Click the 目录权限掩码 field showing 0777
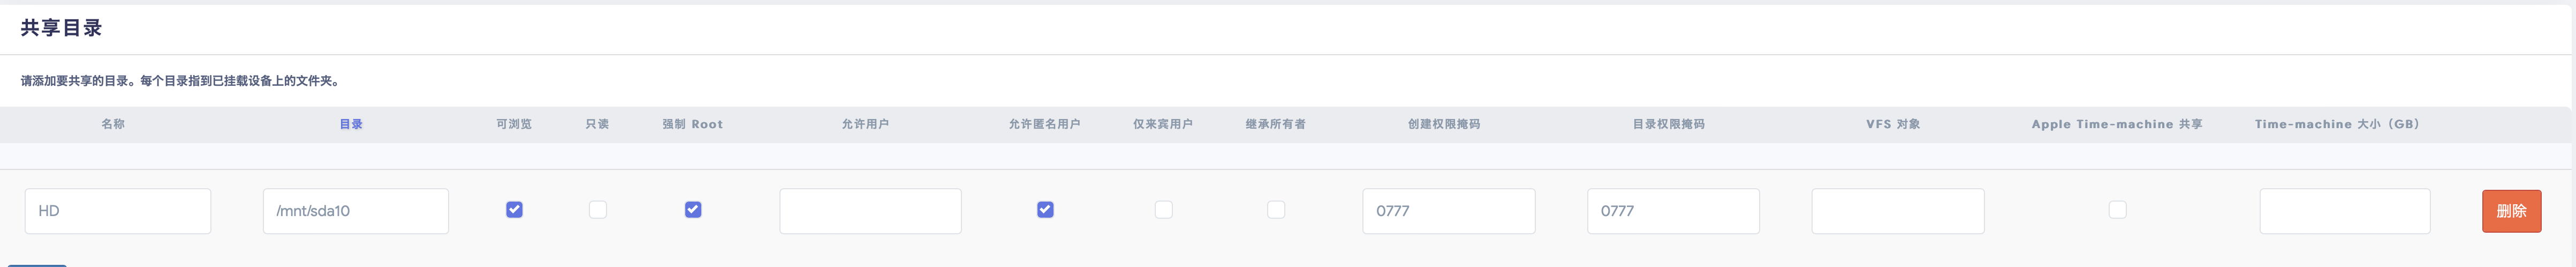 tap(1673, 211)
